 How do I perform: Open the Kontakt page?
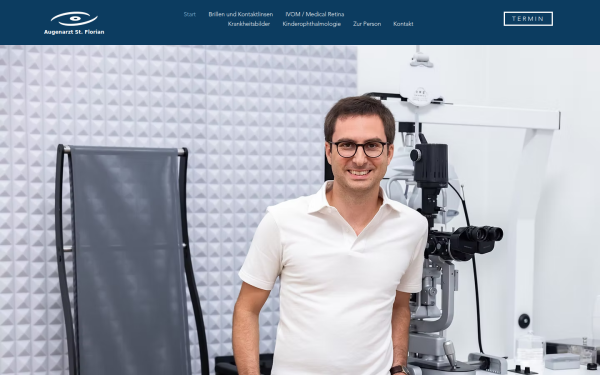tap(403, 24)
